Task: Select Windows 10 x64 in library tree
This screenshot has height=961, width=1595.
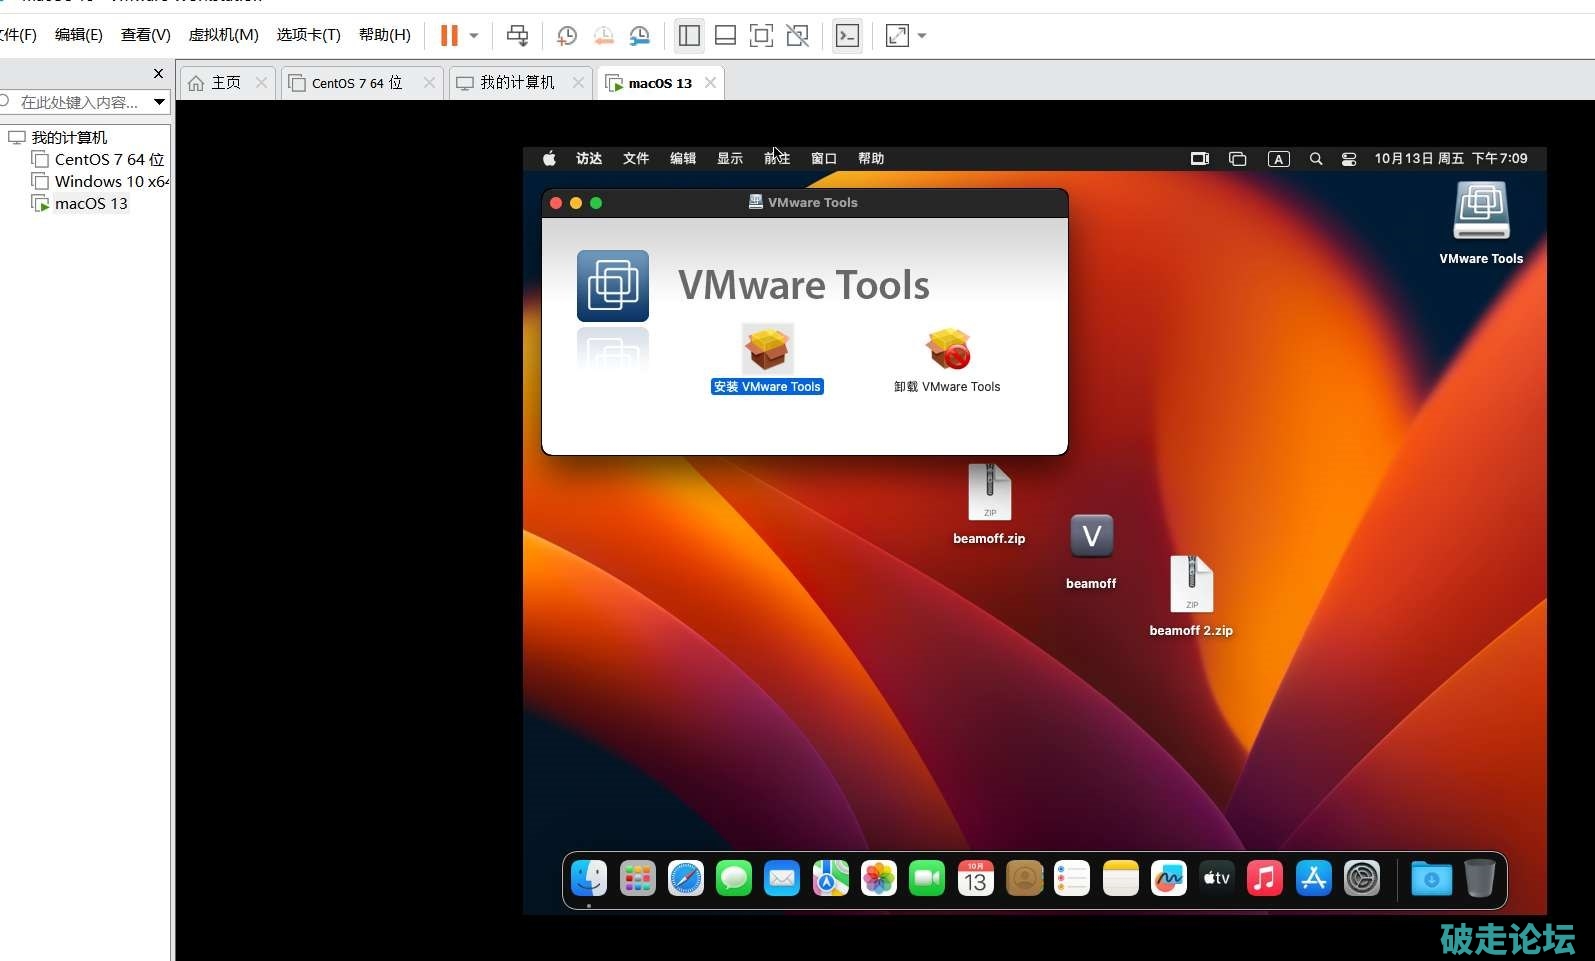Action: [110, 181]
